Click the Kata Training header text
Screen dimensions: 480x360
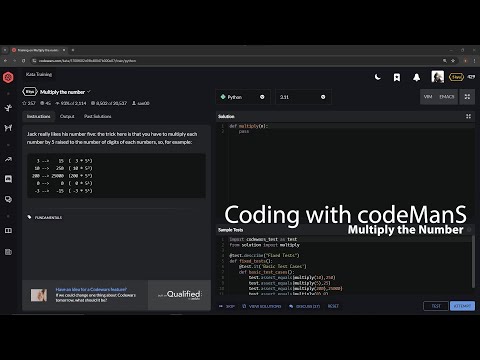39,74
